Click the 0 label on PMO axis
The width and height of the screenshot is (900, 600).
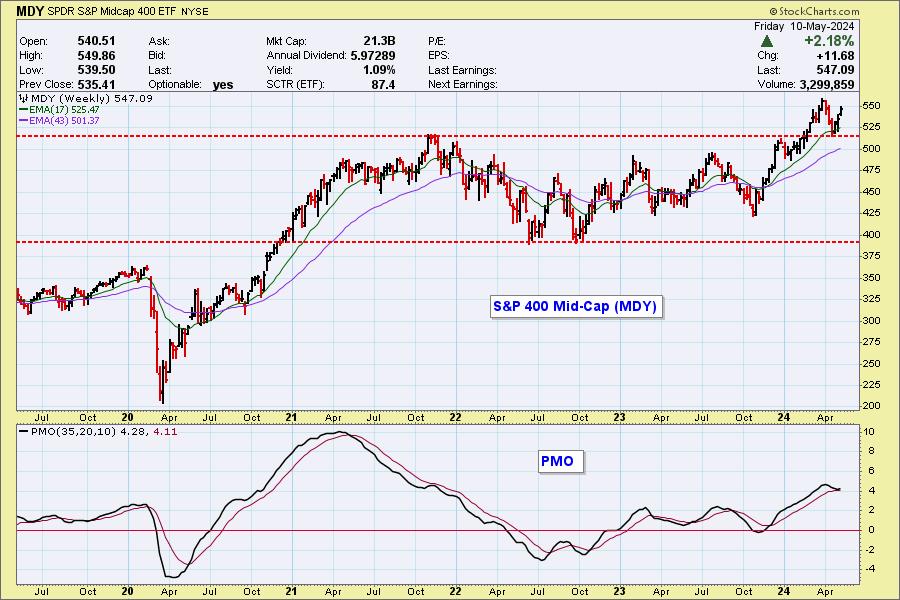point(871,530)
